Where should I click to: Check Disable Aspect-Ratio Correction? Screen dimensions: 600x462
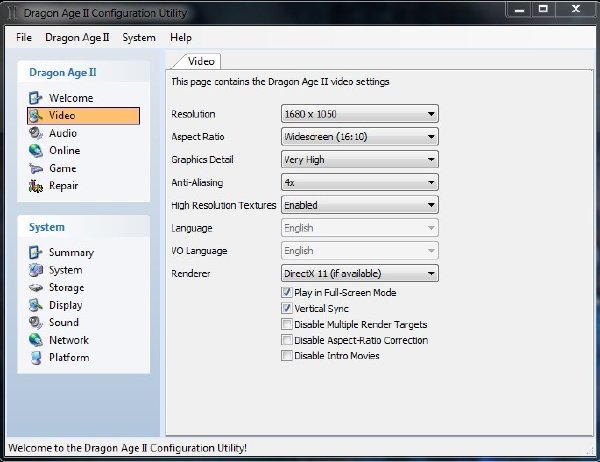click(x=287, y=340)
